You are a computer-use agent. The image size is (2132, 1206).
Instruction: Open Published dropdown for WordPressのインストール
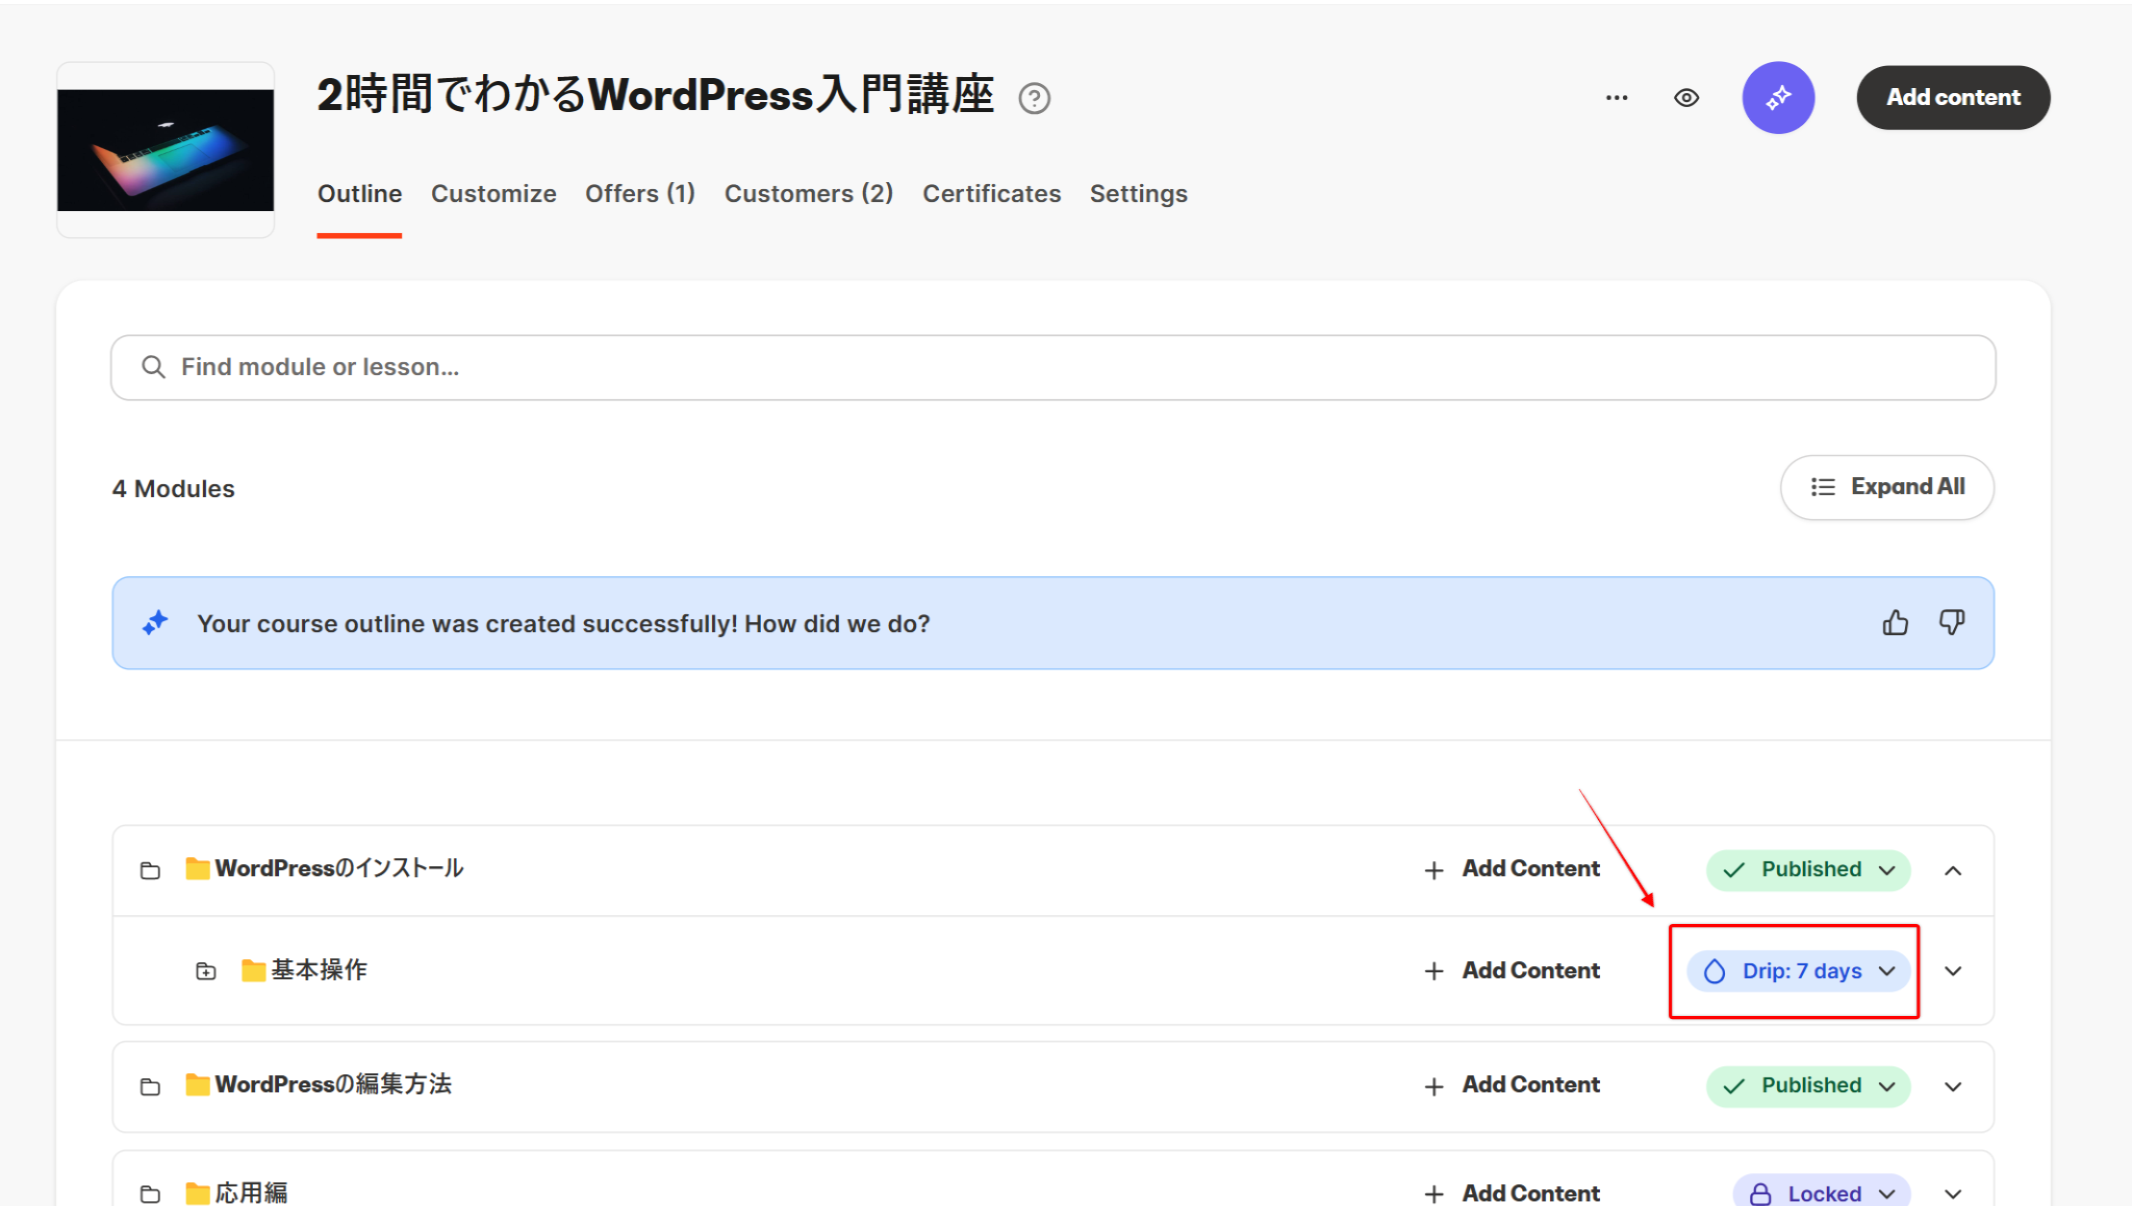point(1808,870)
